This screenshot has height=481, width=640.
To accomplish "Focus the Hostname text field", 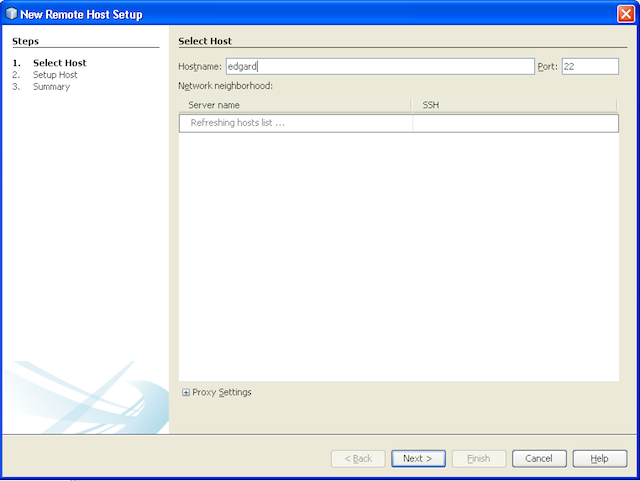I will tap(380, 66).
